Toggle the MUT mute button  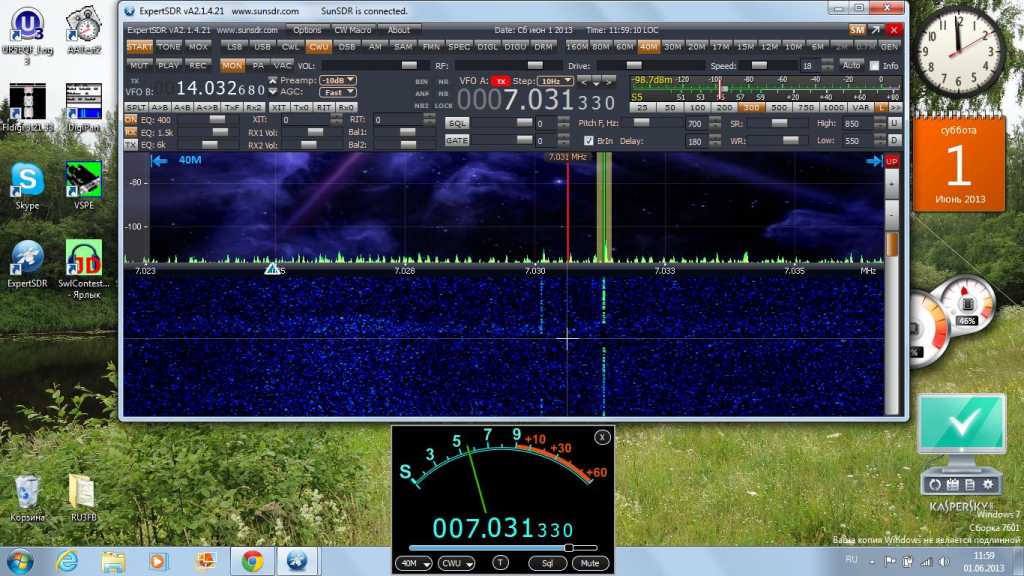coord(139,65)
